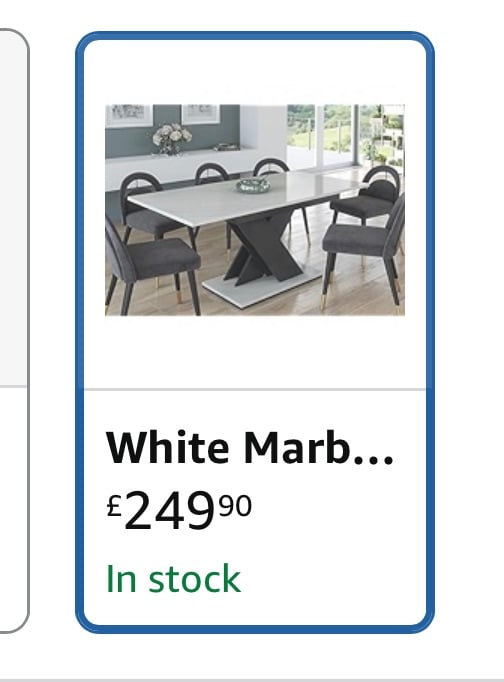
Task: Click the green bowl on the table photo
Action: click(253, 186)
